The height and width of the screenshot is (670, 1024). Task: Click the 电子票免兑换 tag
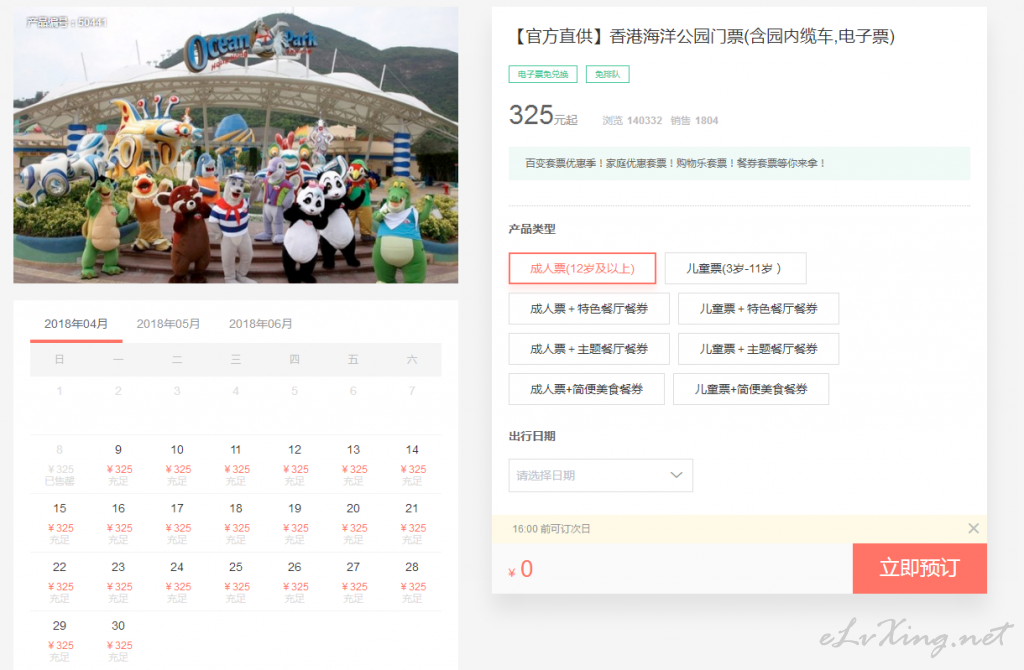coord(543,74)
